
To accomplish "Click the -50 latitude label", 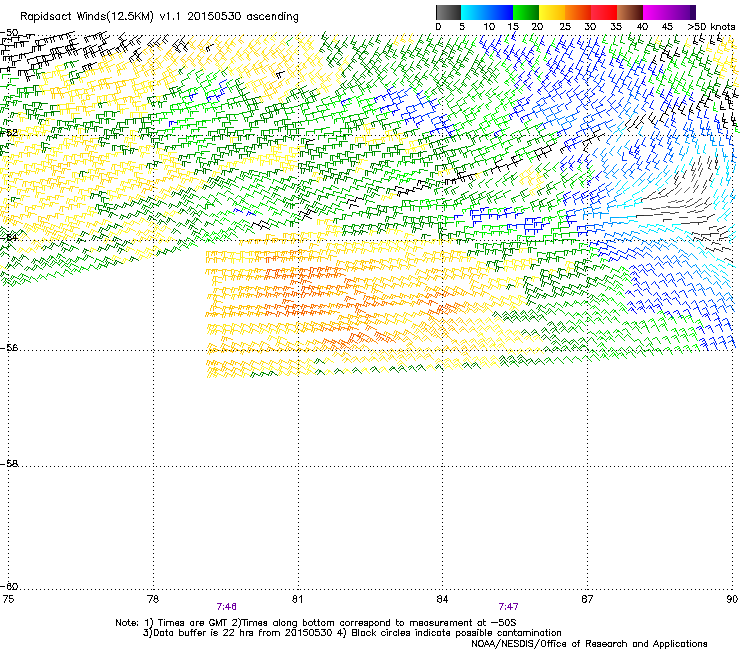I will 9,33.
